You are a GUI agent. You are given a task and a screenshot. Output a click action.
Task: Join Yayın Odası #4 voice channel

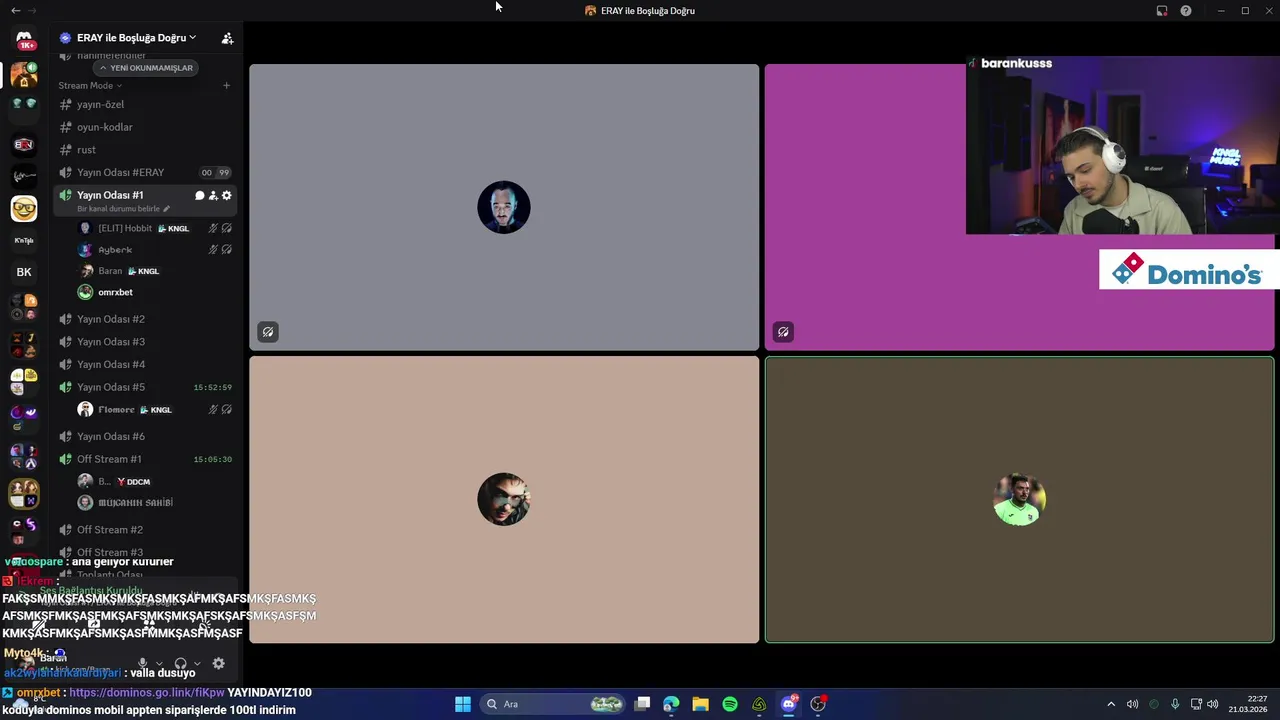pyautogui.click(x=145, y=364)
